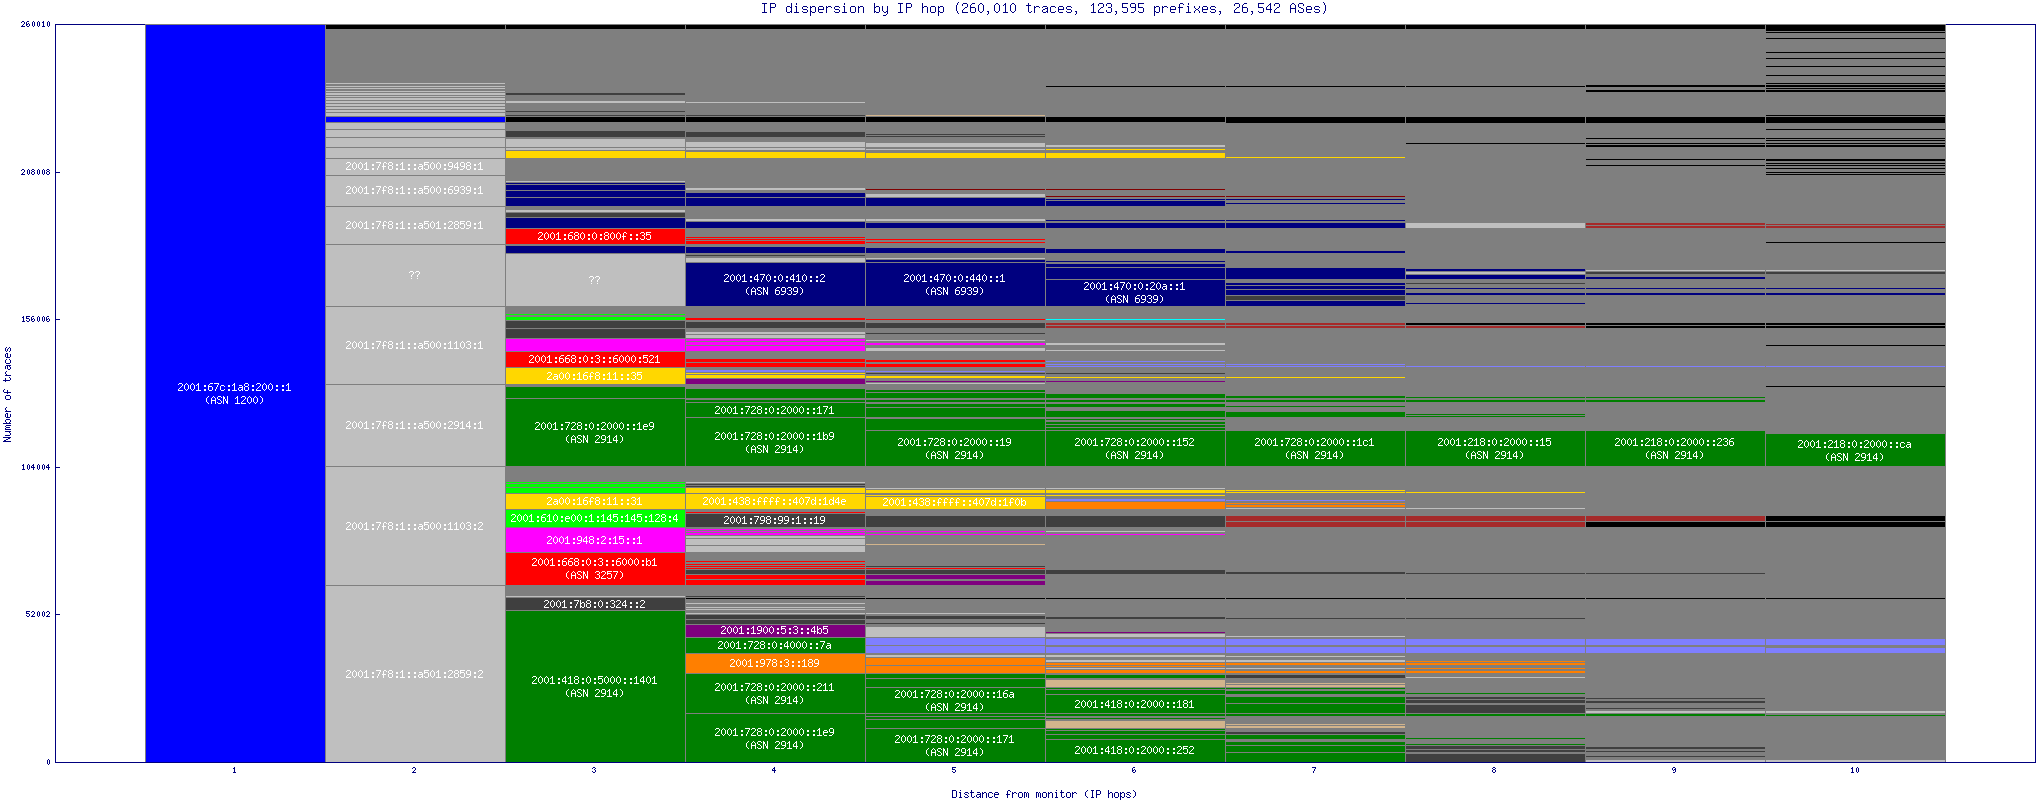Click the green 2001:728:0:2000::1c1 block
The image size is (2036, 800).
(x=1315, y=448)
